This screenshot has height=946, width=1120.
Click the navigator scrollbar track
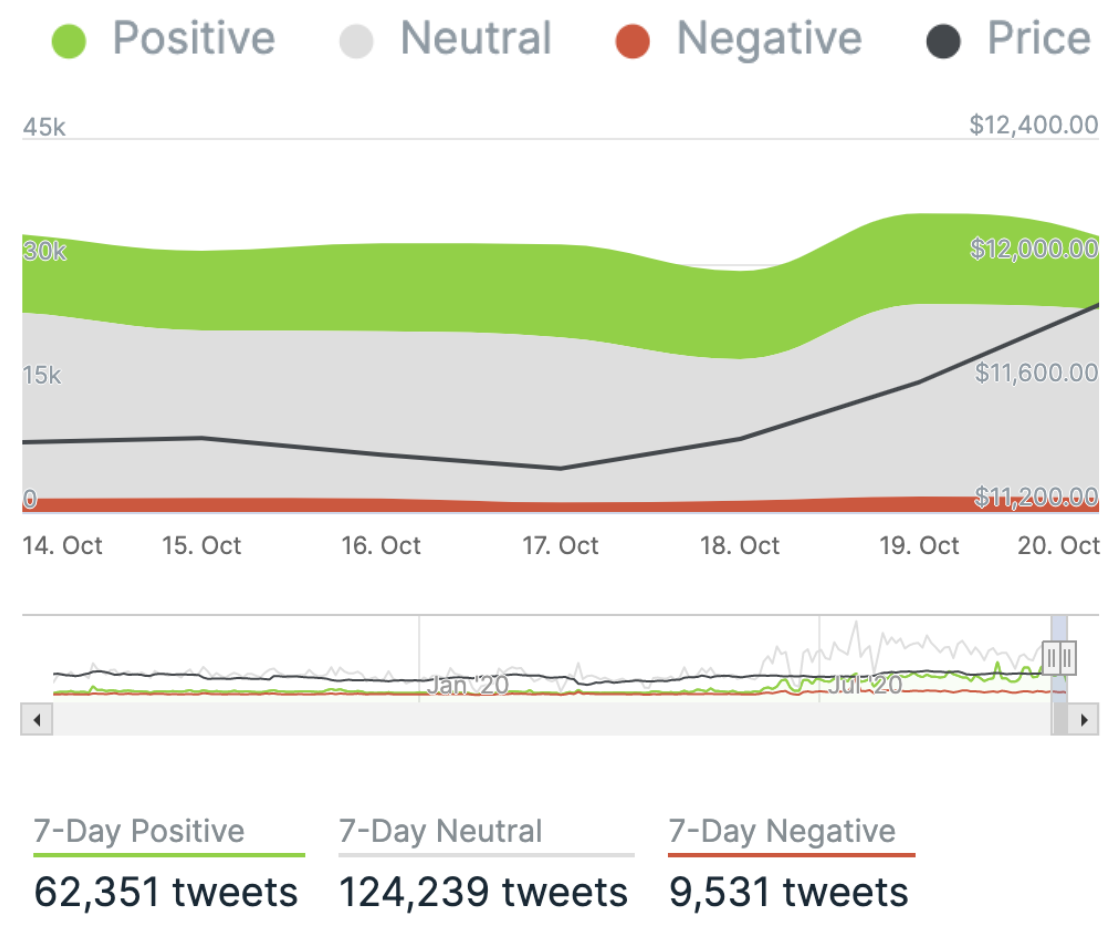pos(540,720)
